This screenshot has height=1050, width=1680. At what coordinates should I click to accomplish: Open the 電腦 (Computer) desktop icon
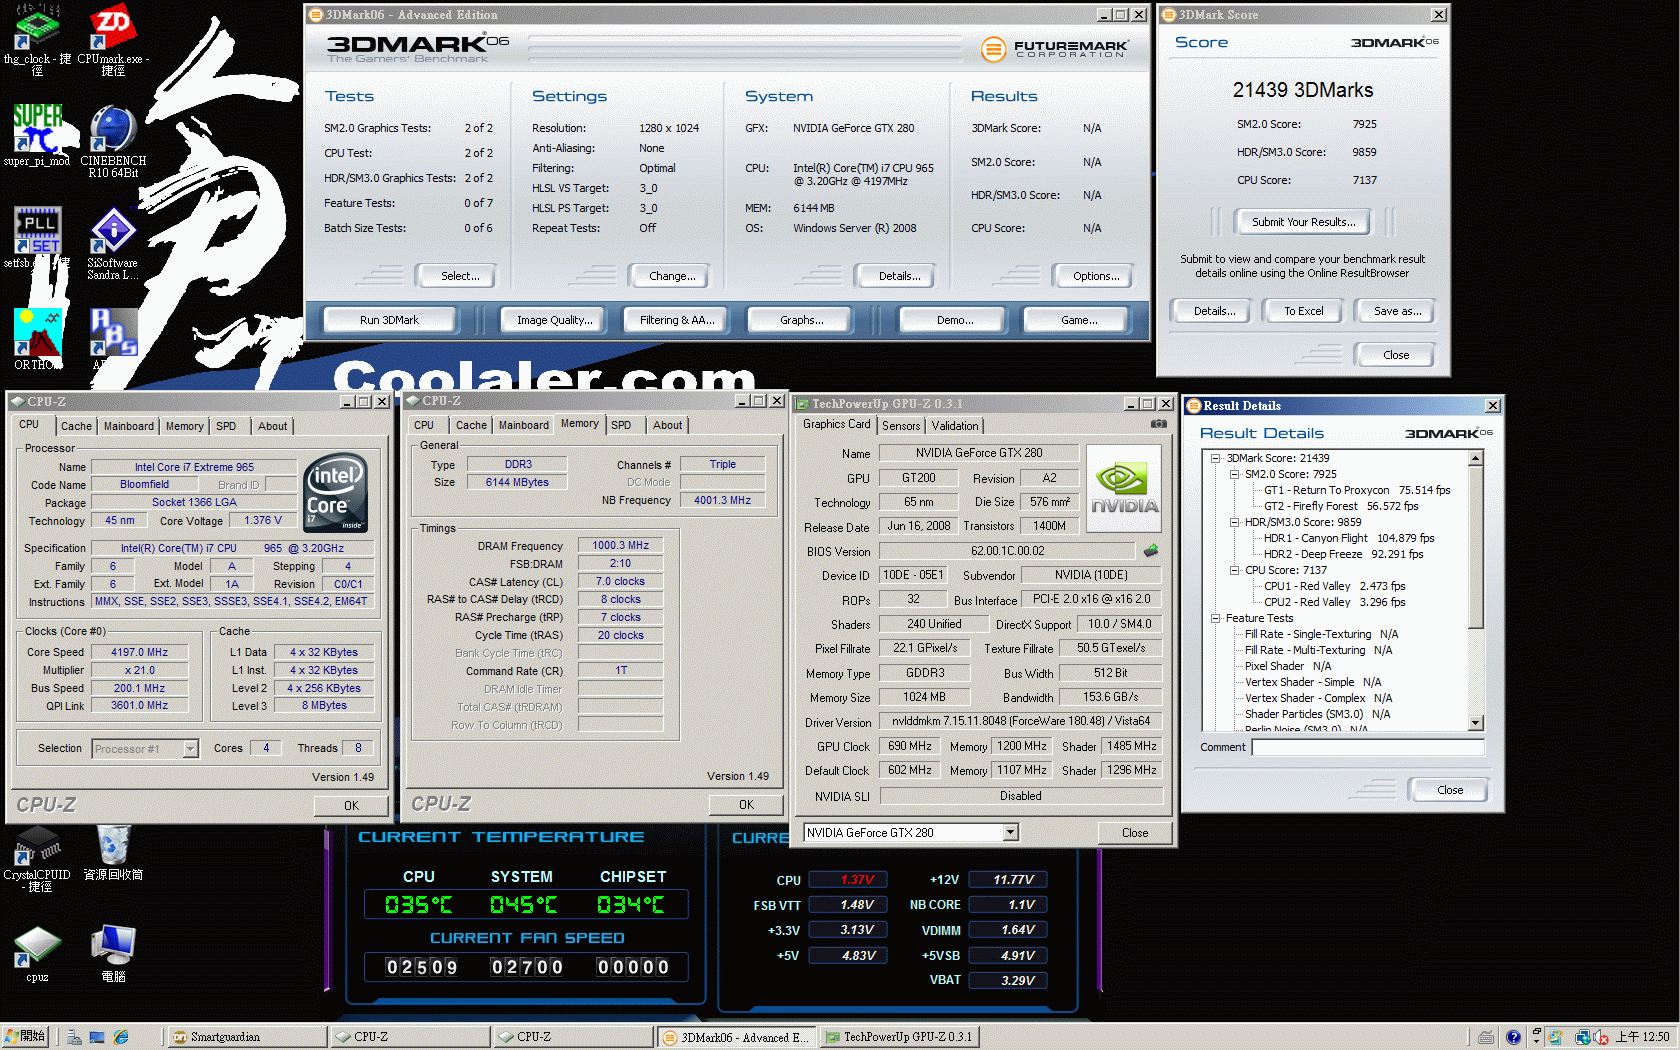(113, 955)
